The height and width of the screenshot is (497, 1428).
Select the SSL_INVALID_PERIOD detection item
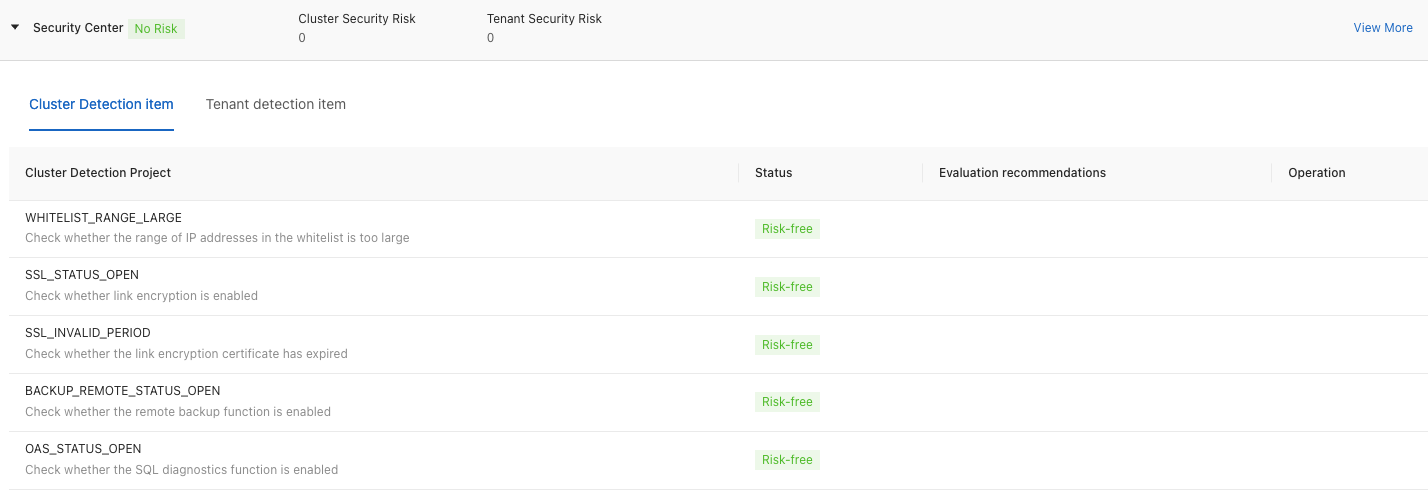point(88,333)
